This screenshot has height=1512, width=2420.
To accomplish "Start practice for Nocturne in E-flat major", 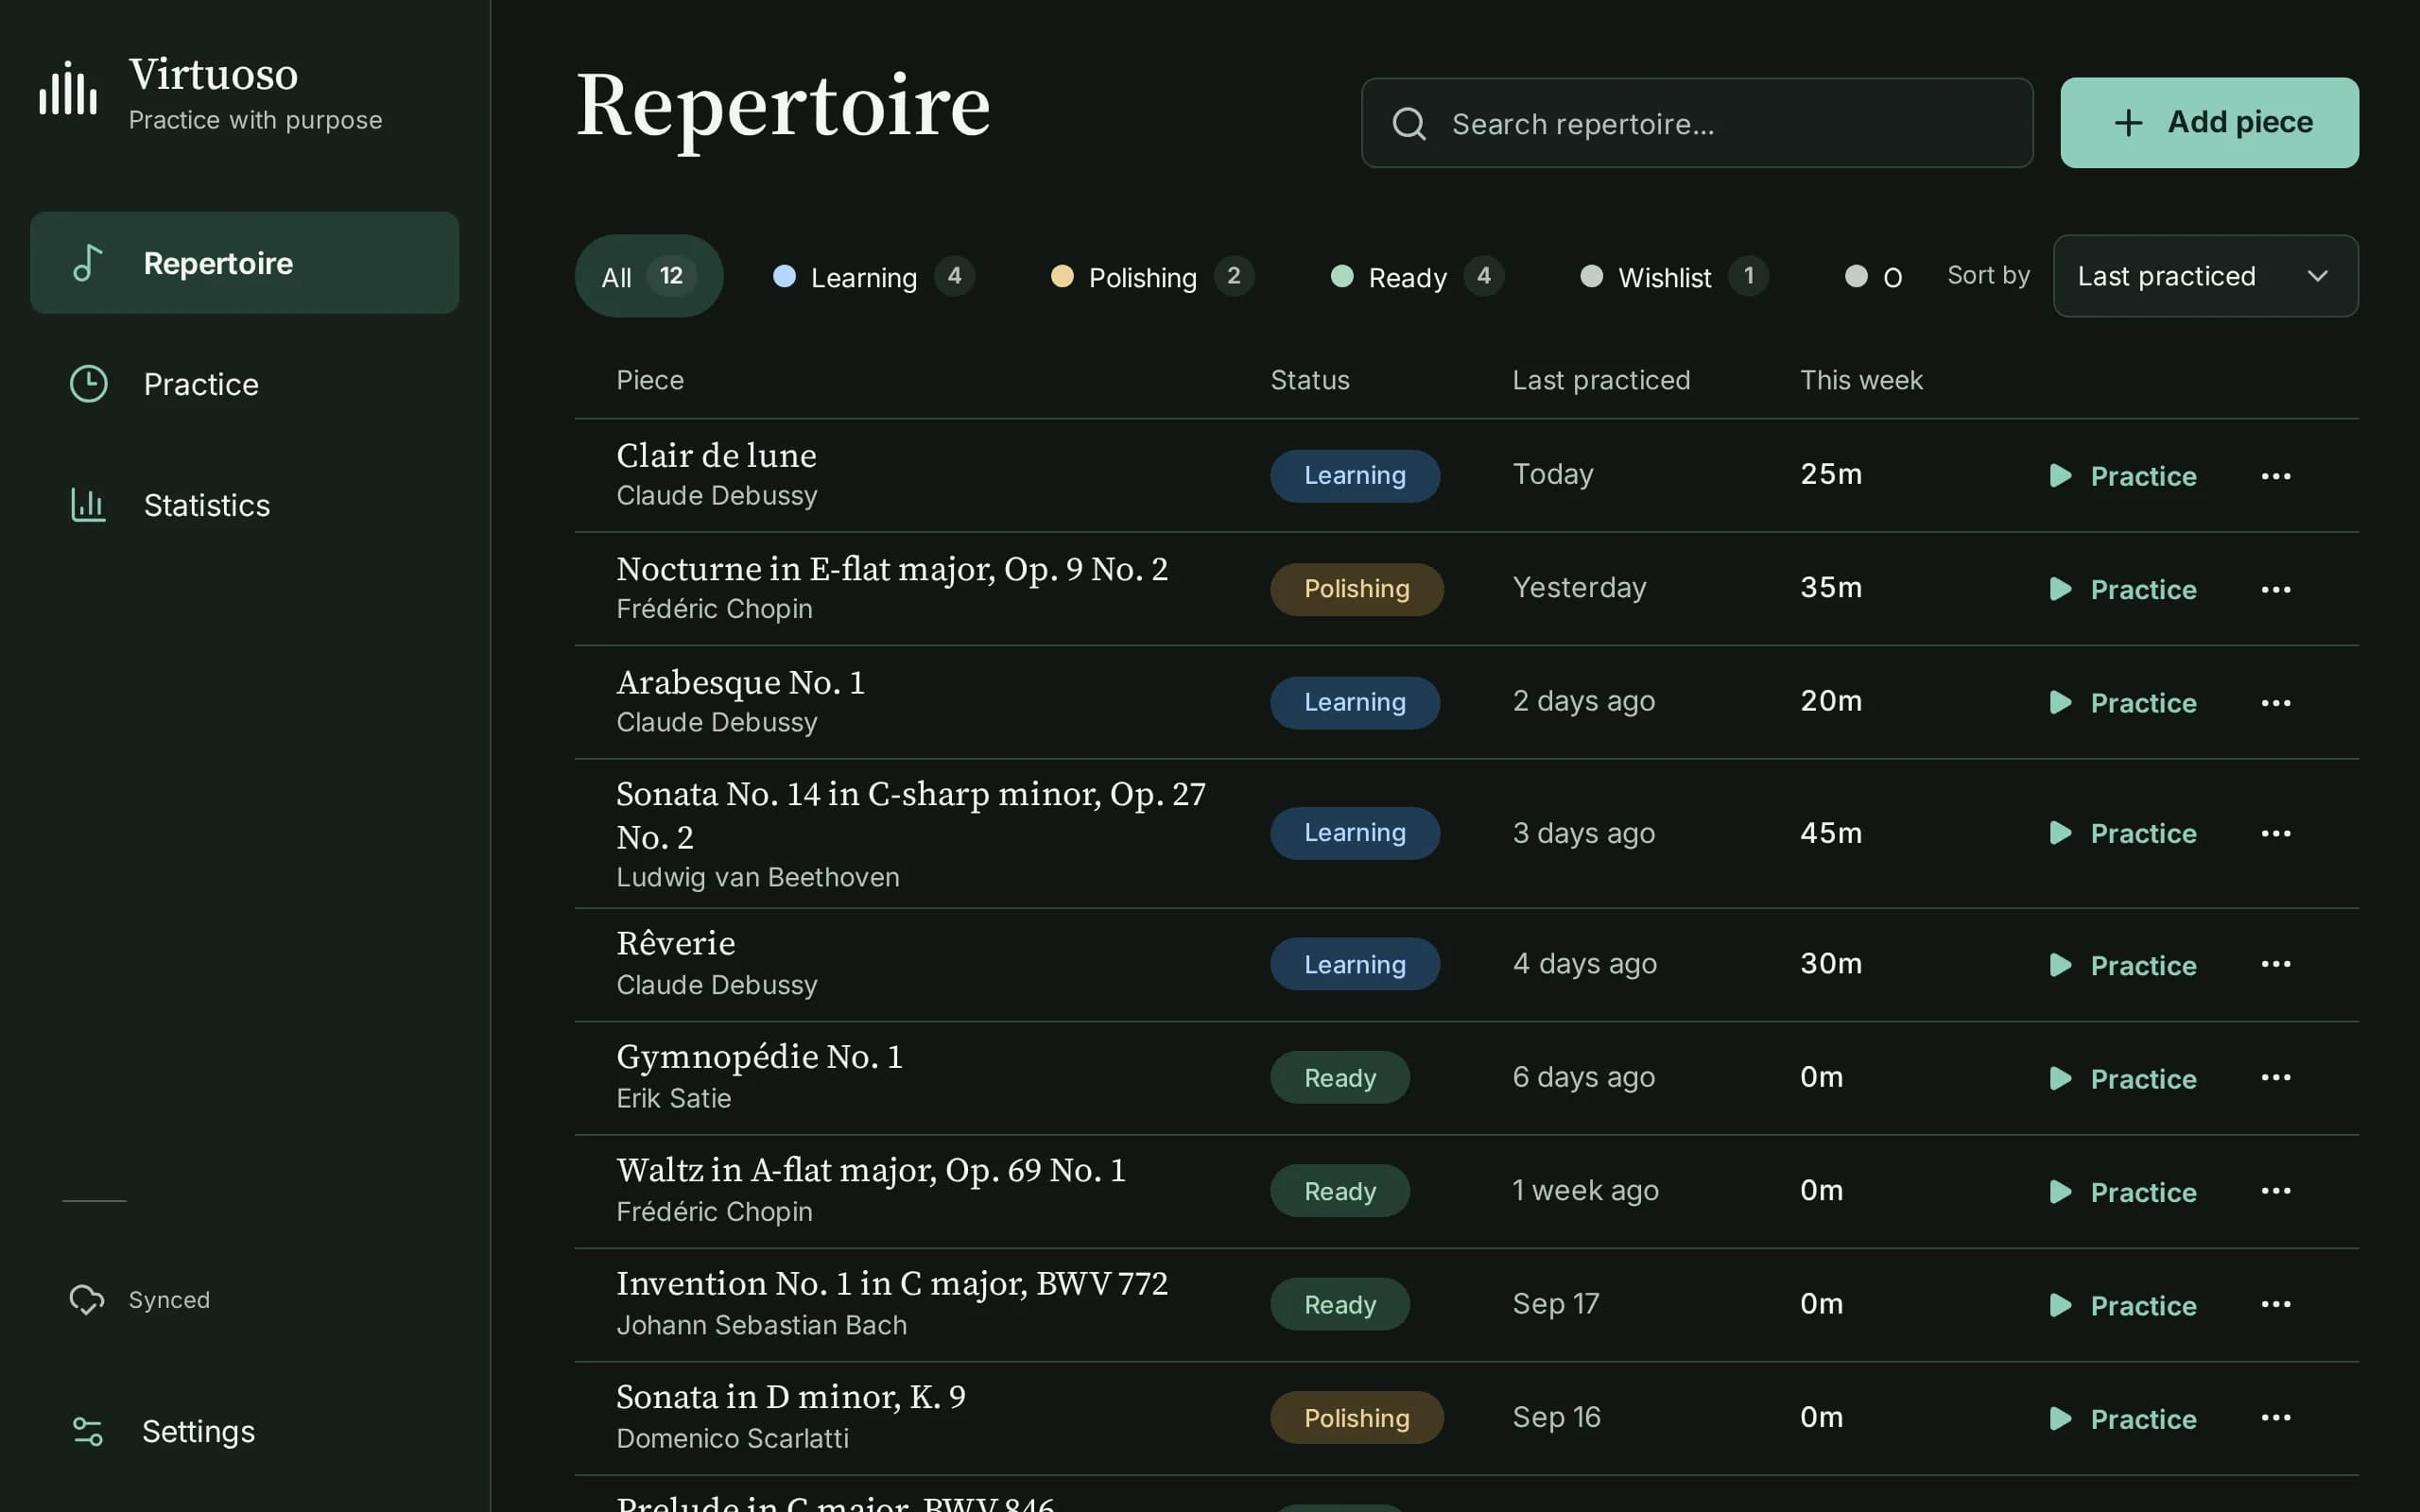I will pyautogui.click(x=2122, y=589).
